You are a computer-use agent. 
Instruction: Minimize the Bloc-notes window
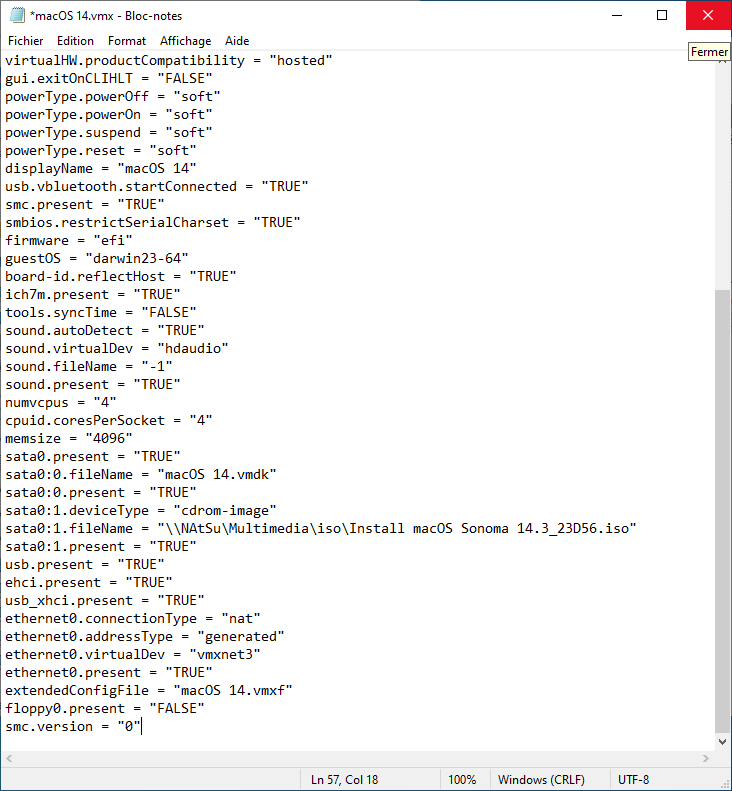coord(616,15)
